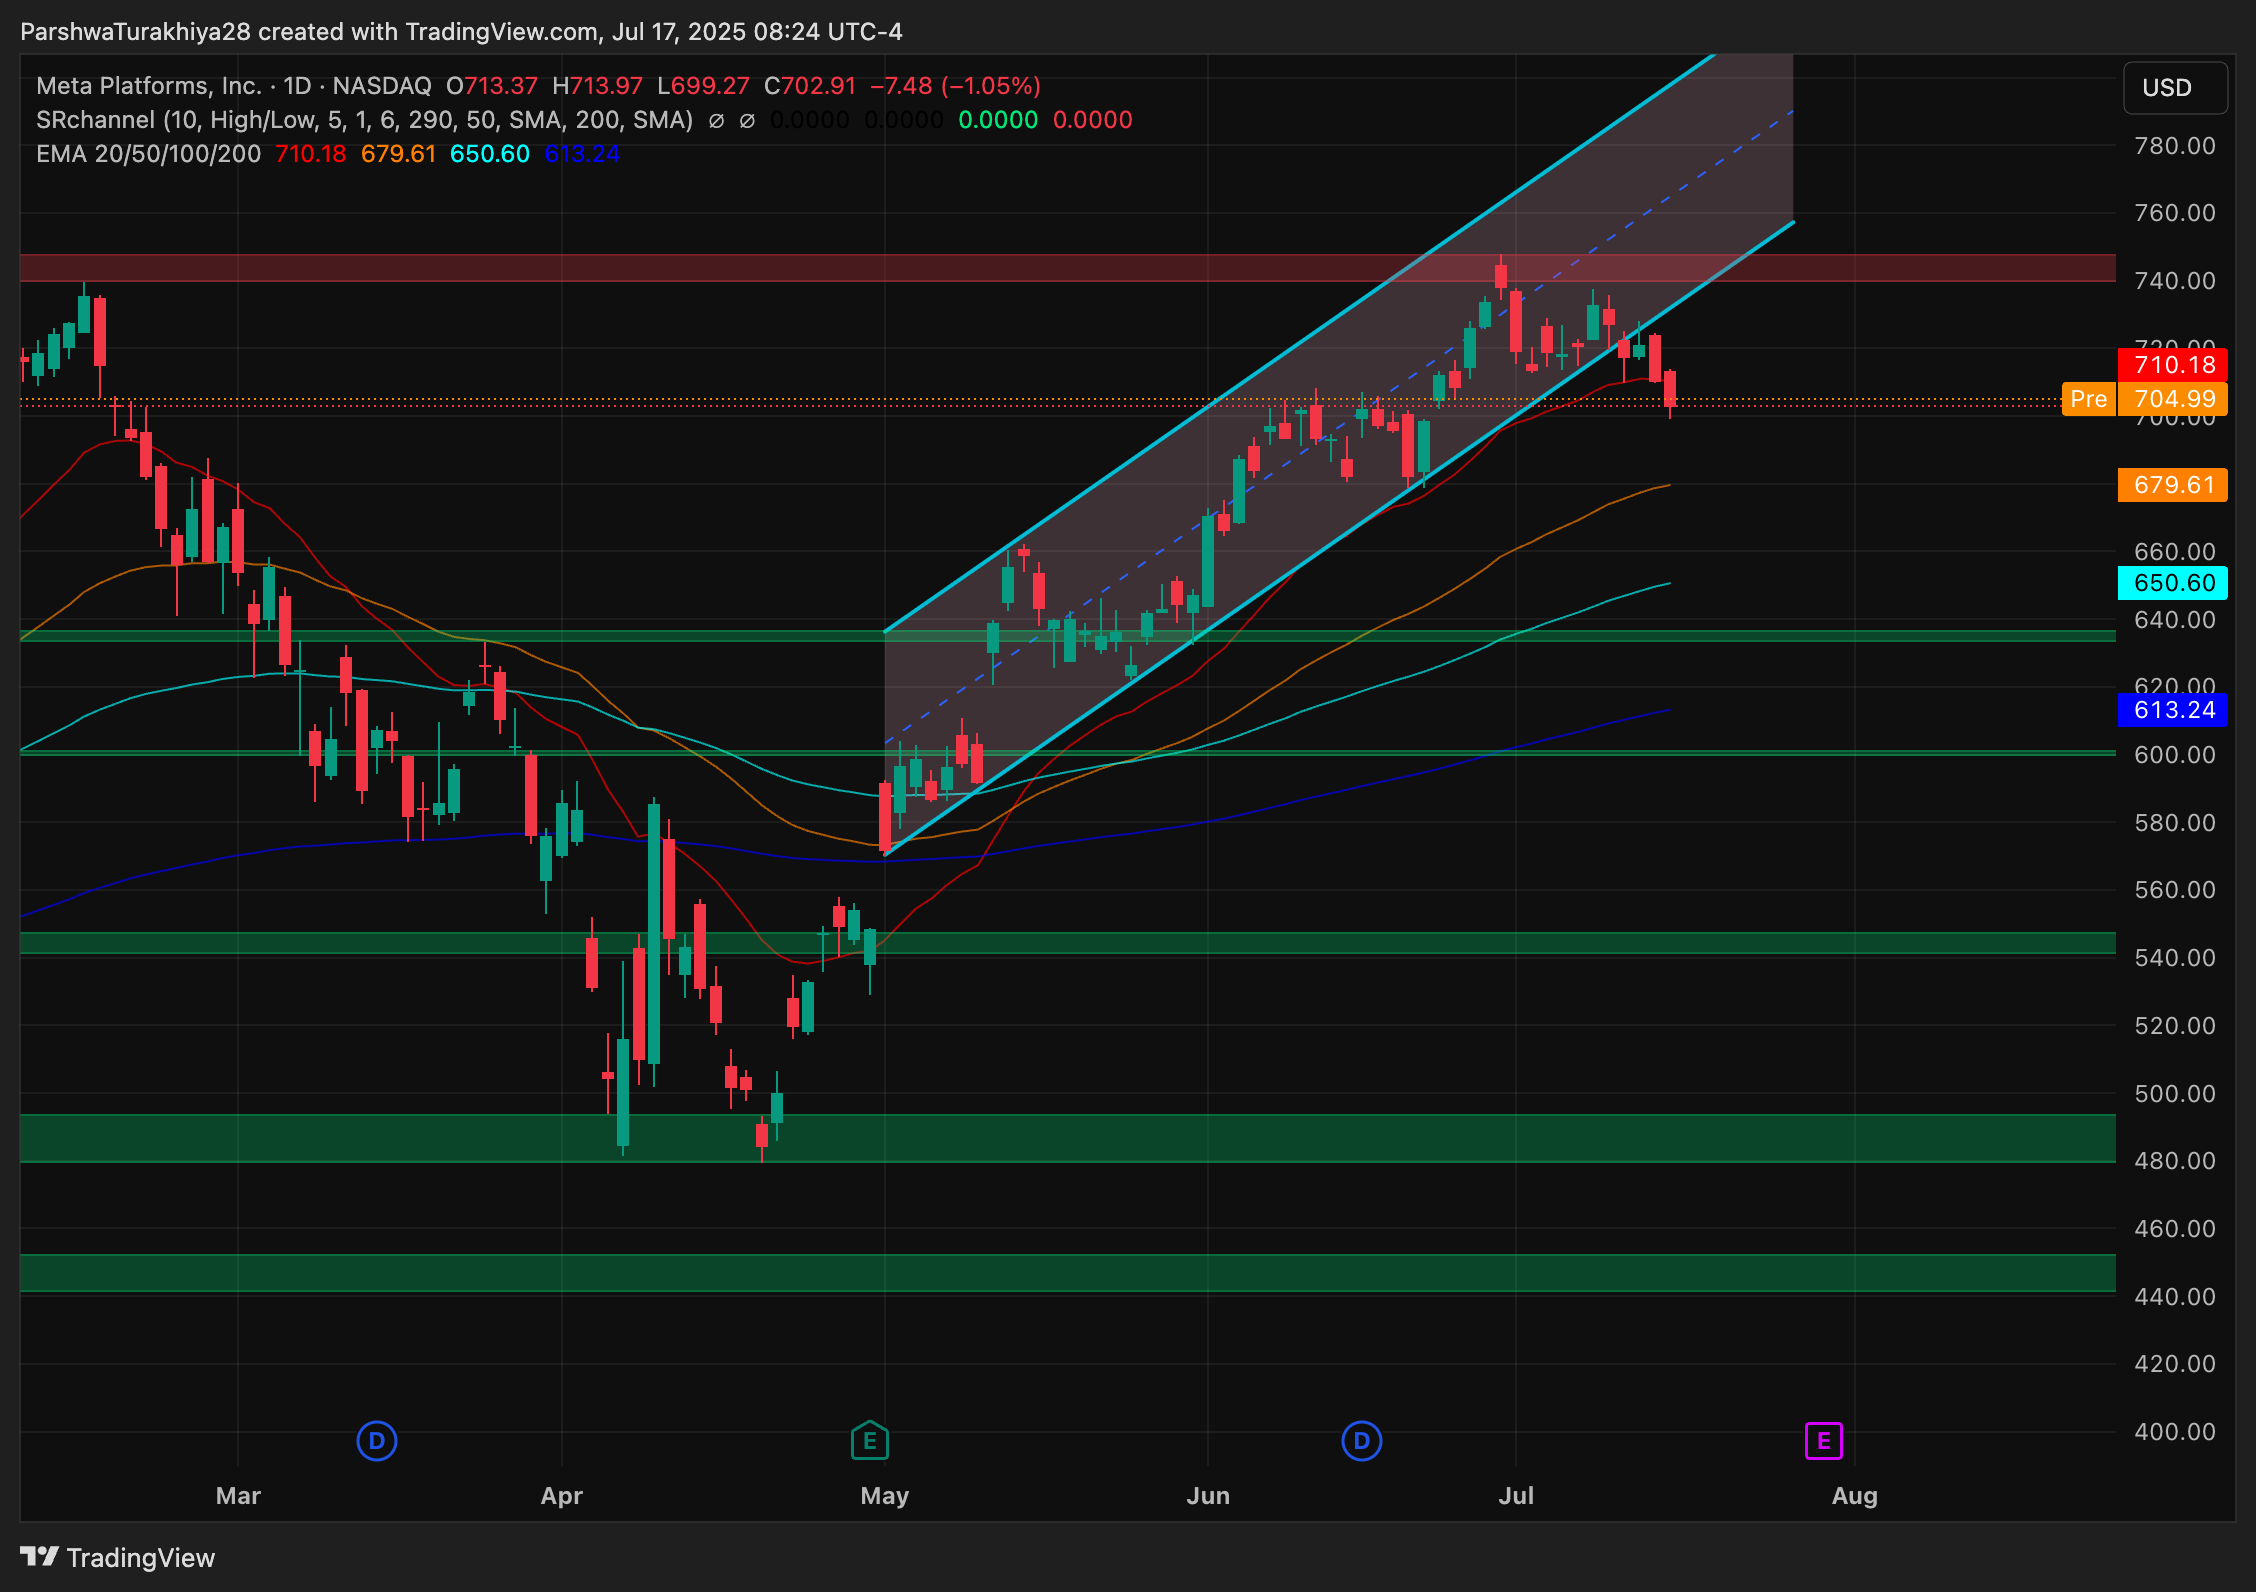This screenshot has height=1592, width=2256.
Task: Click the orange 679.61 EMA price label
Action: (2172, 485)
